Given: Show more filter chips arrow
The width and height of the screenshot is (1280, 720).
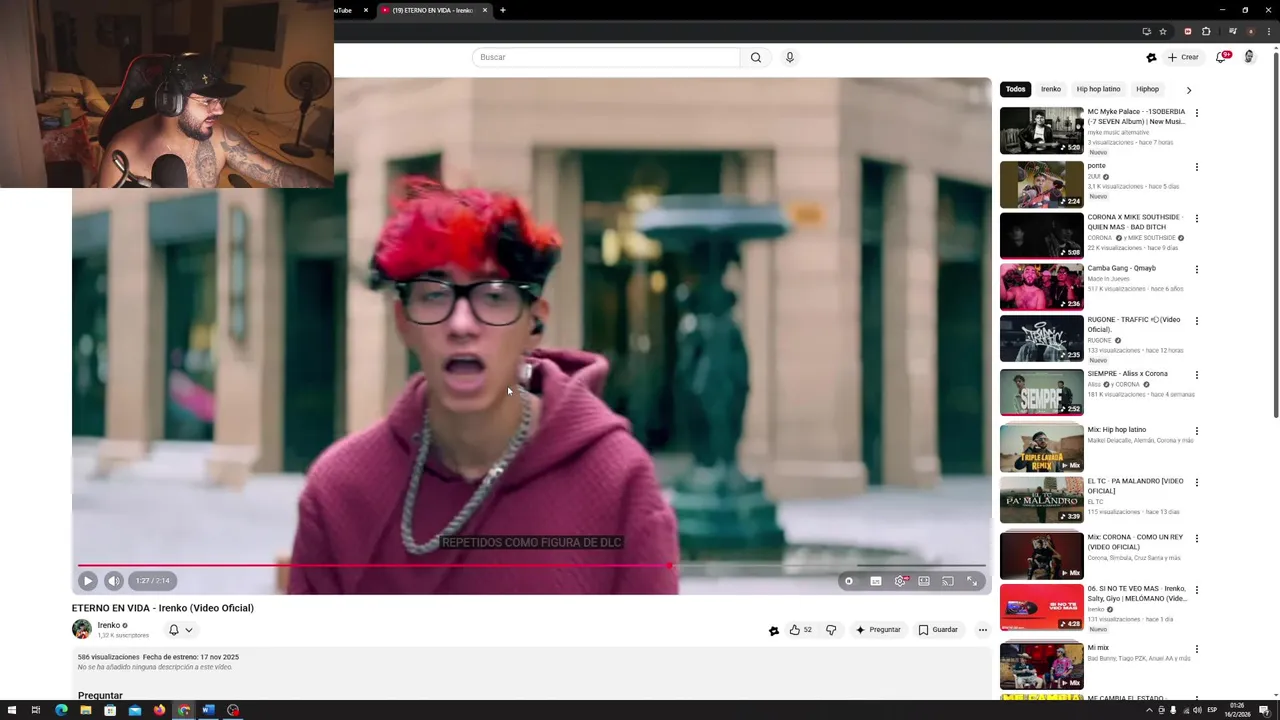Looking at the screenshot, I should [1189, 90].
